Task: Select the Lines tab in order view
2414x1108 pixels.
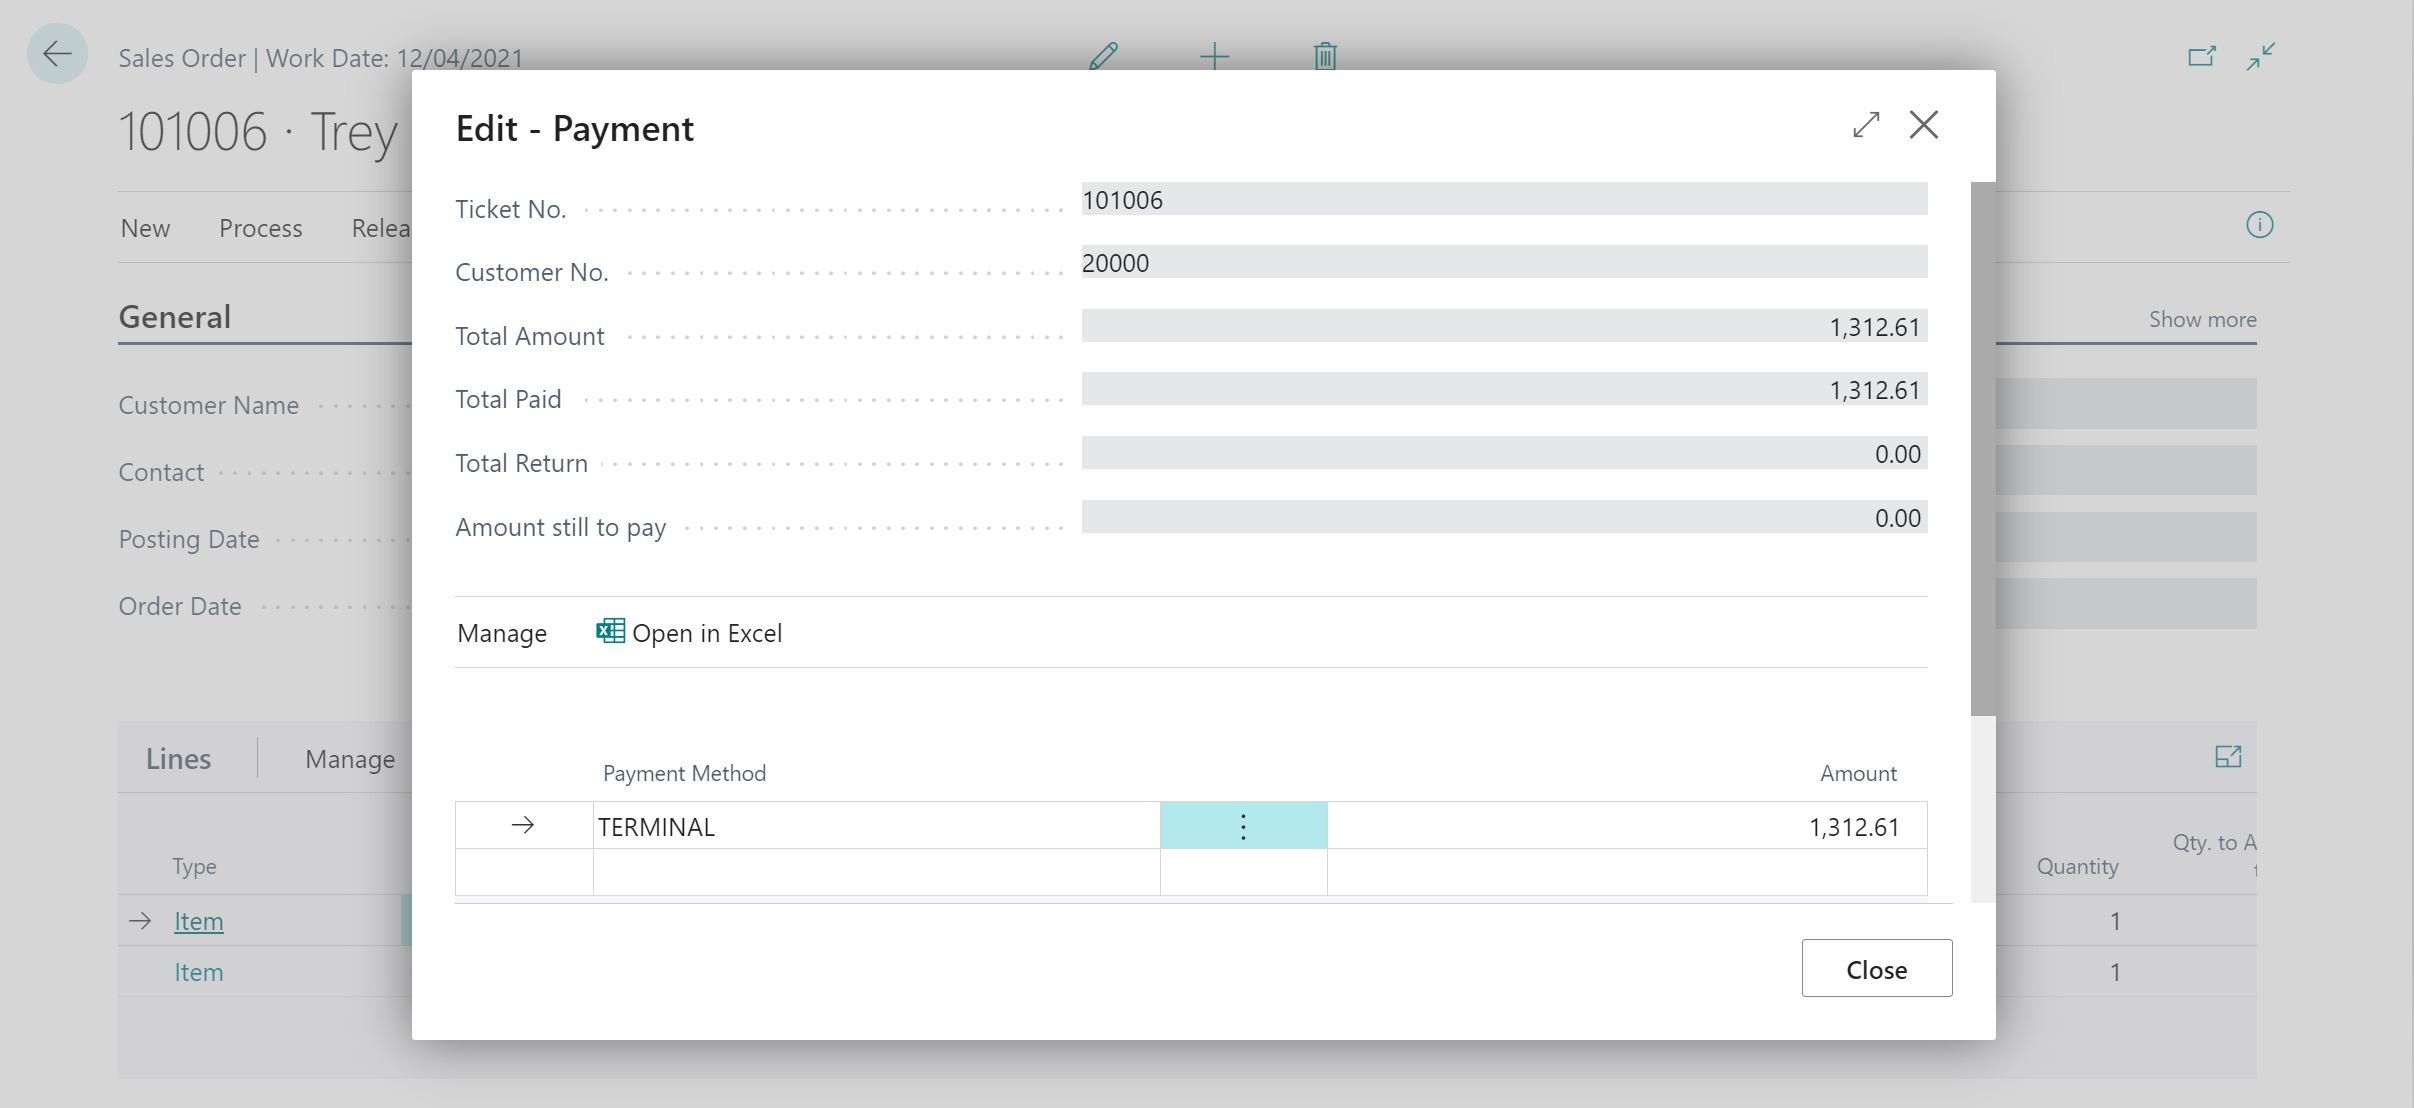Action: pos(177,757)
